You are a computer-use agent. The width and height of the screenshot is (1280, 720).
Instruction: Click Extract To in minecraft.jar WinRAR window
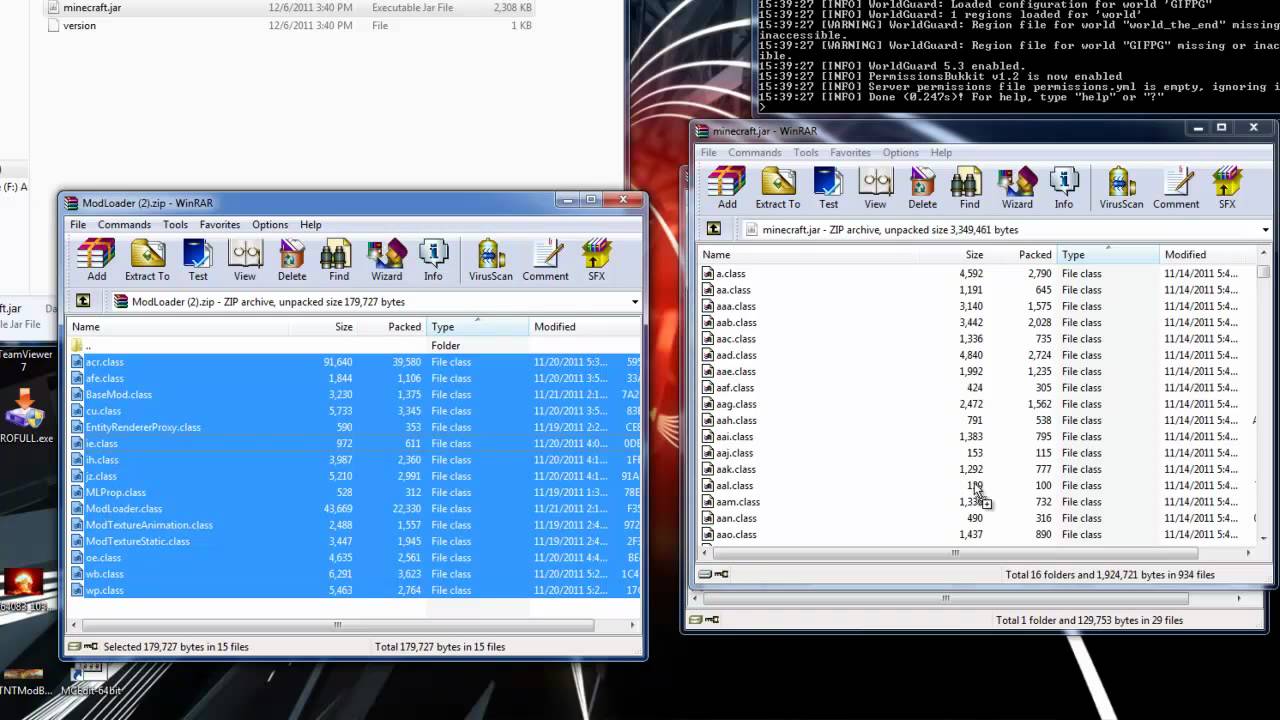(x=778, y=187)
